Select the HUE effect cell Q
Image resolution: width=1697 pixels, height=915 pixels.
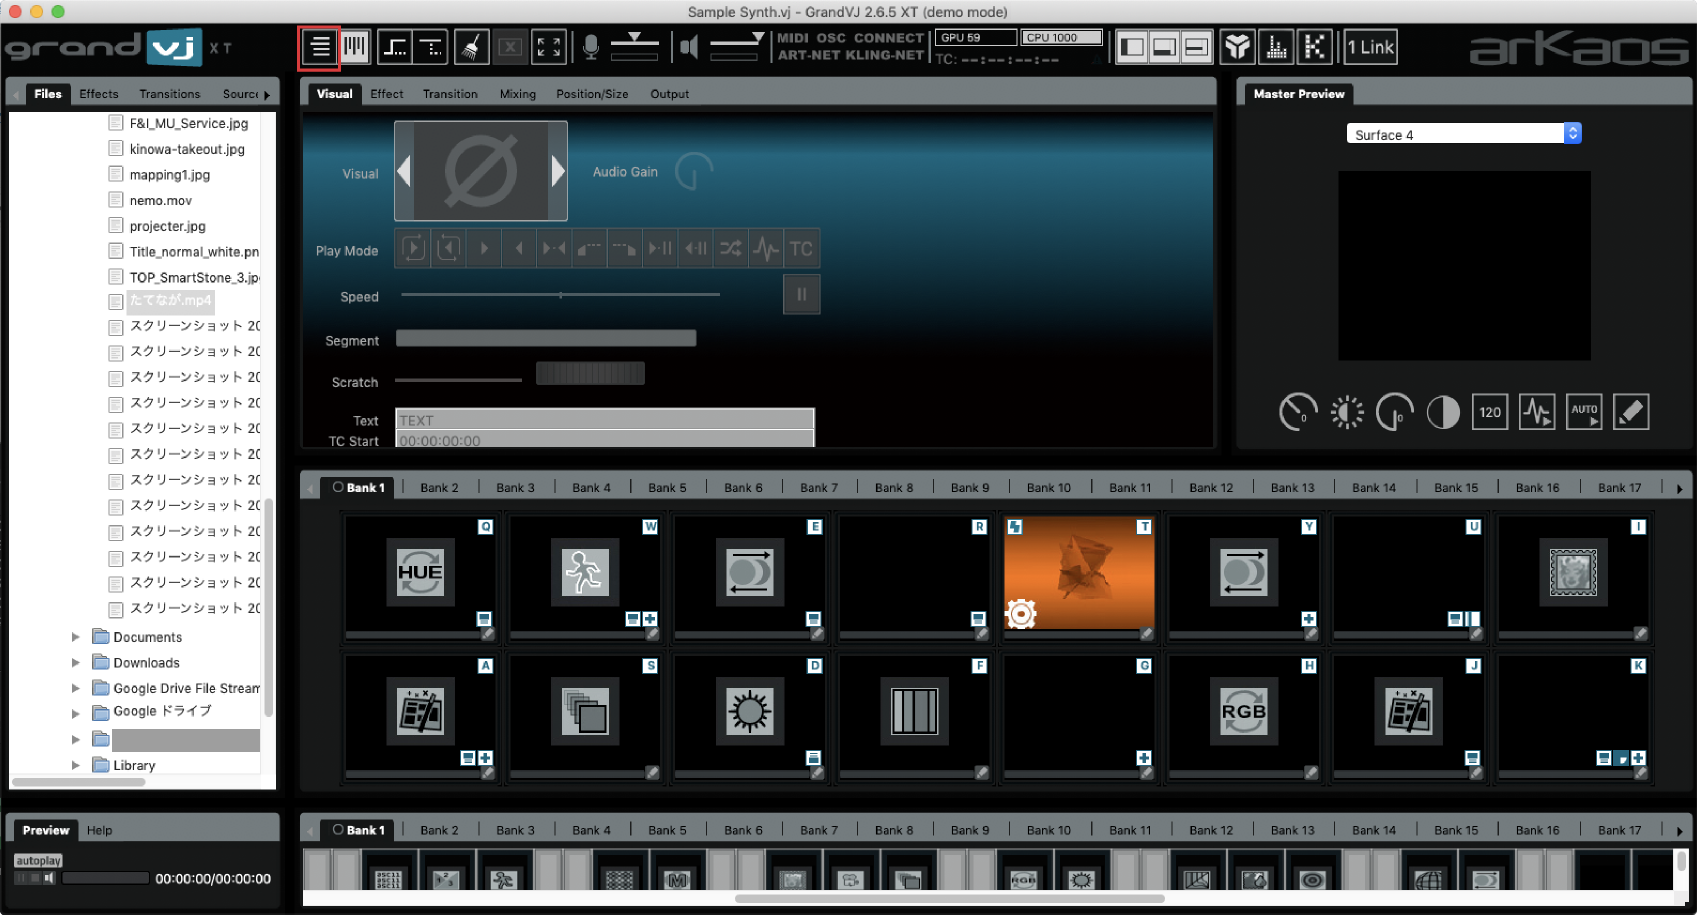click(420, 573)
